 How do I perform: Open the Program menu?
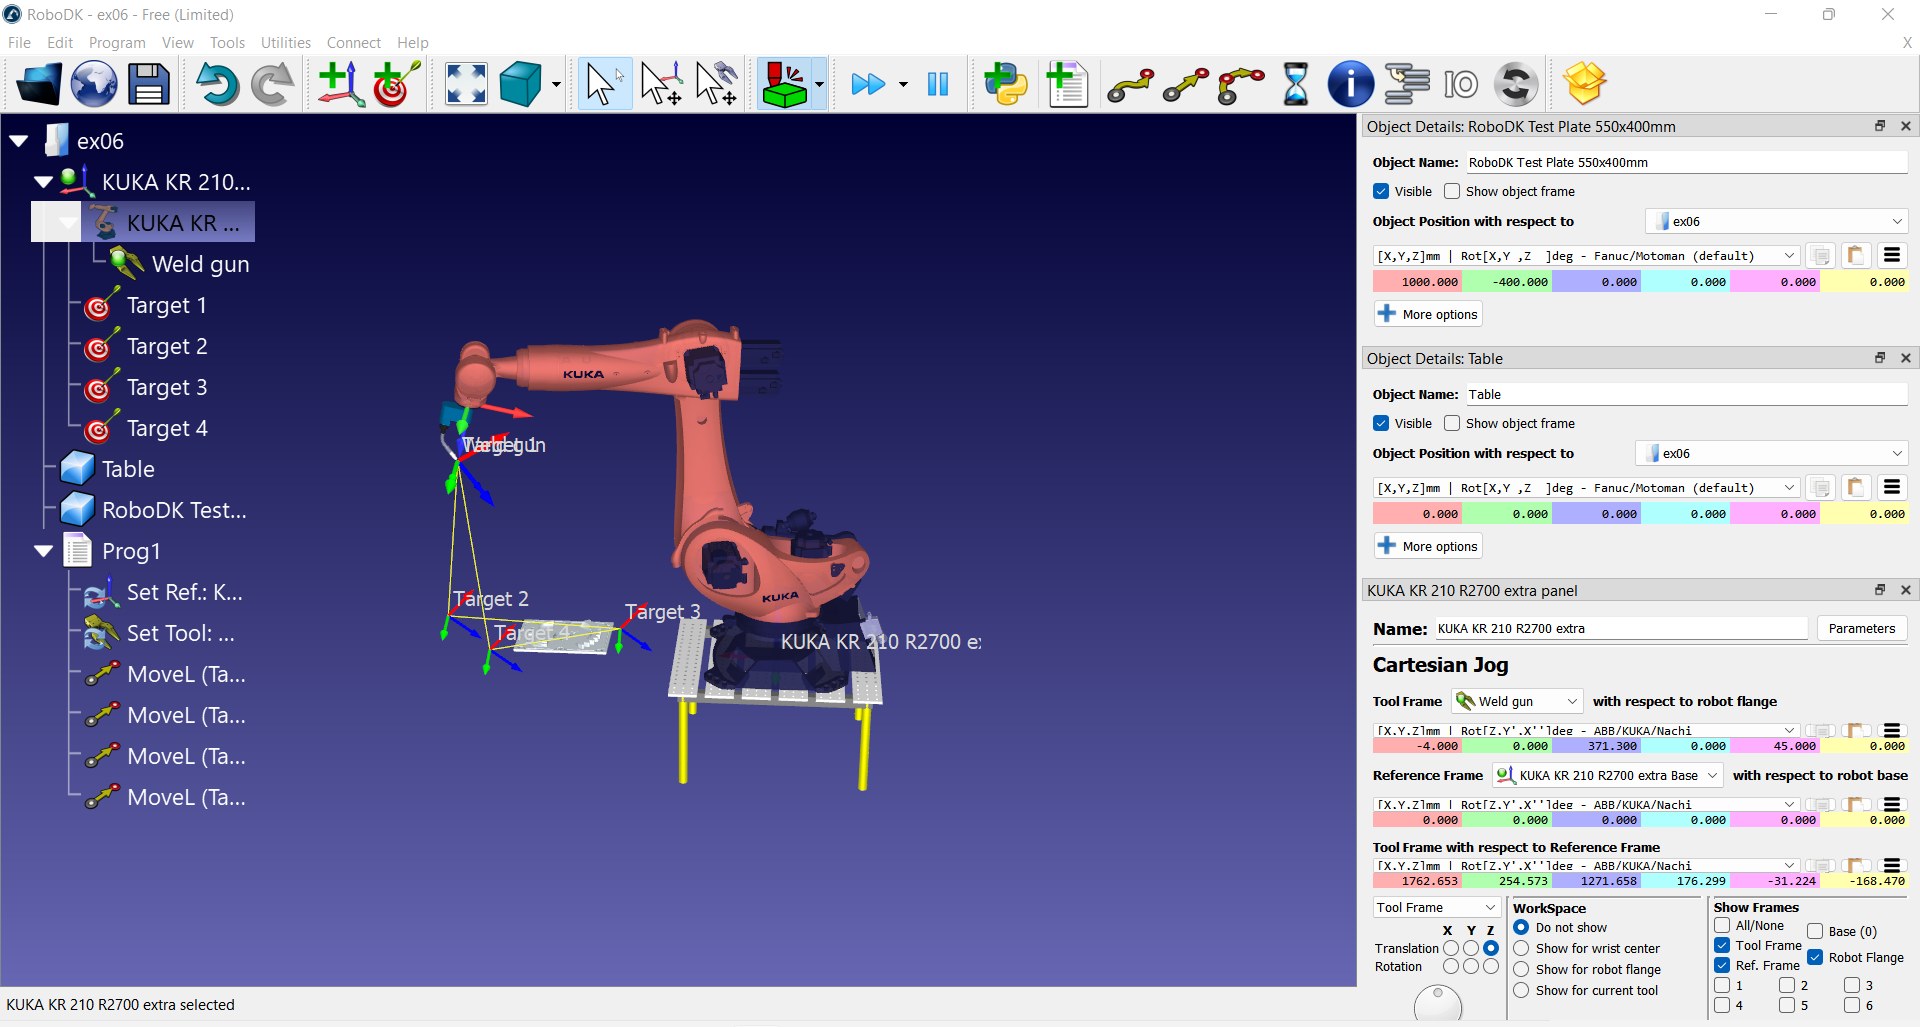click(117, 42)
